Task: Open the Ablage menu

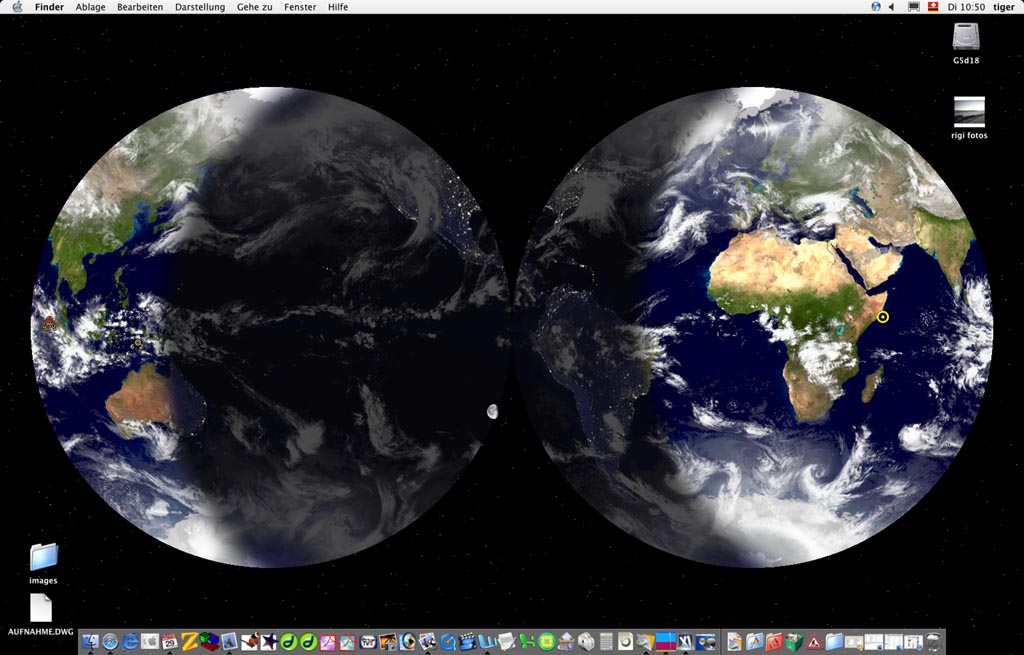Action: coord(90,7)
